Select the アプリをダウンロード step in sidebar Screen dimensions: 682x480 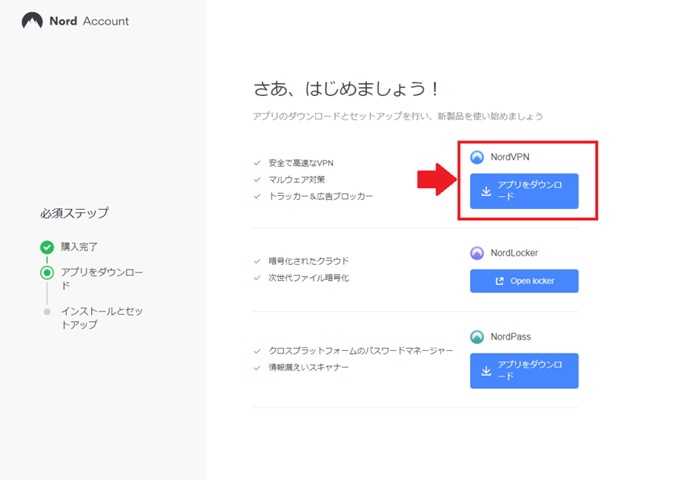[102, 279]
